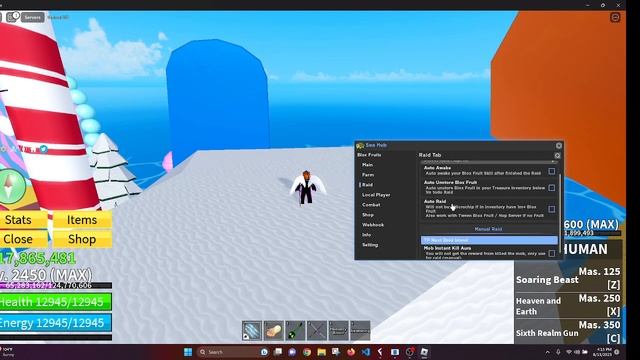Viewport: 640px width, 360px height.
Task: Enable the Auto Awake checkbox
Action: (x=551, y=171)
